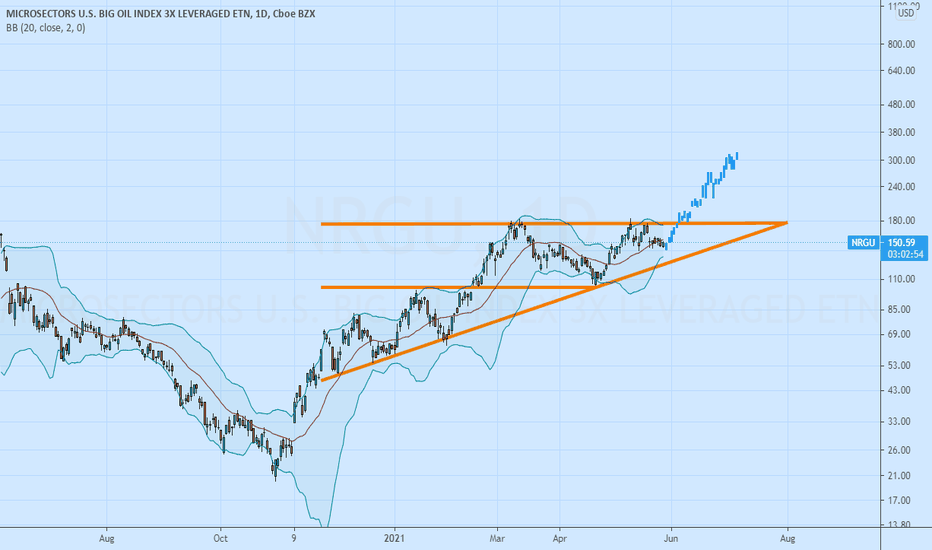Click the 800.00 price axis label
The width and height of the screenshot is (932, 550).
901,44
